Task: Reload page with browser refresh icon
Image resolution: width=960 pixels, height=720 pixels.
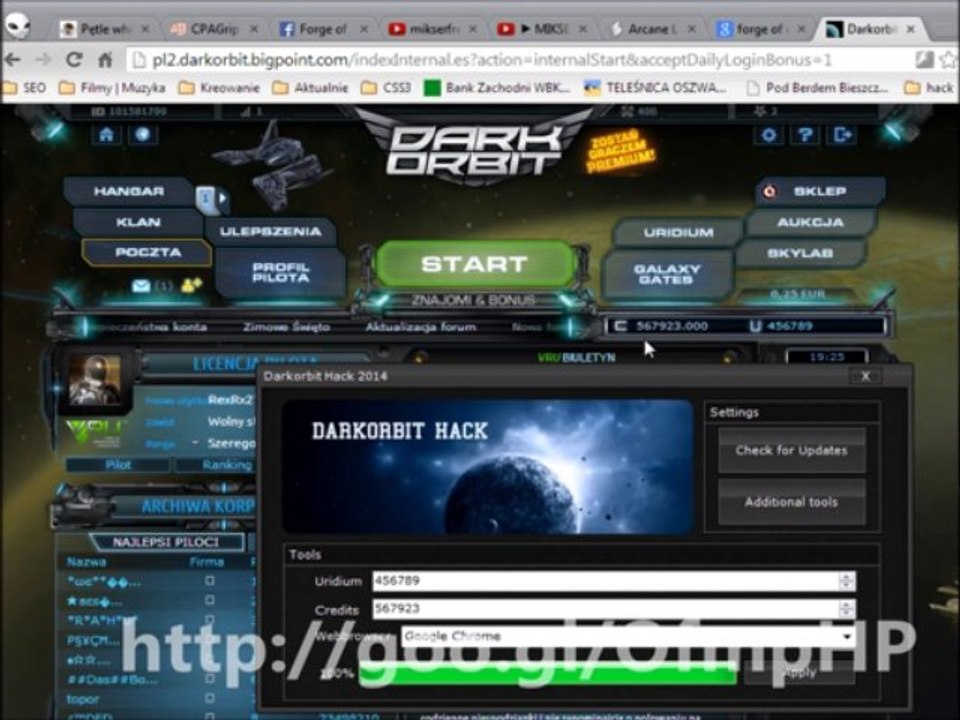Action: pos(75,59)
